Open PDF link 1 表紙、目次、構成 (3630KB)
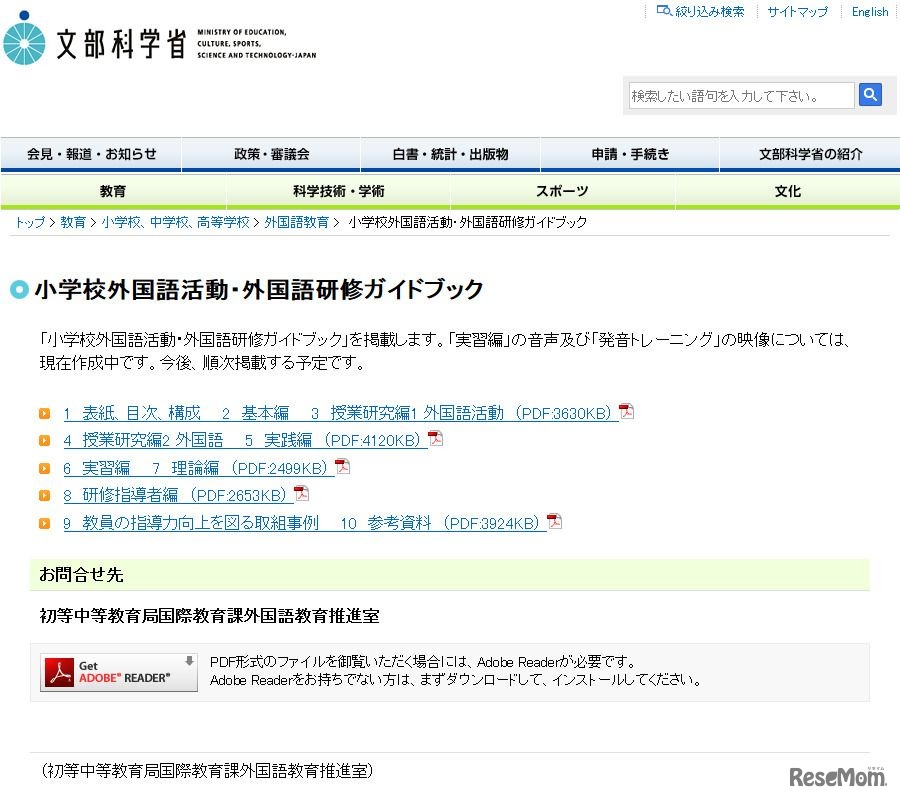900x800 pixels. pos(340,413)
